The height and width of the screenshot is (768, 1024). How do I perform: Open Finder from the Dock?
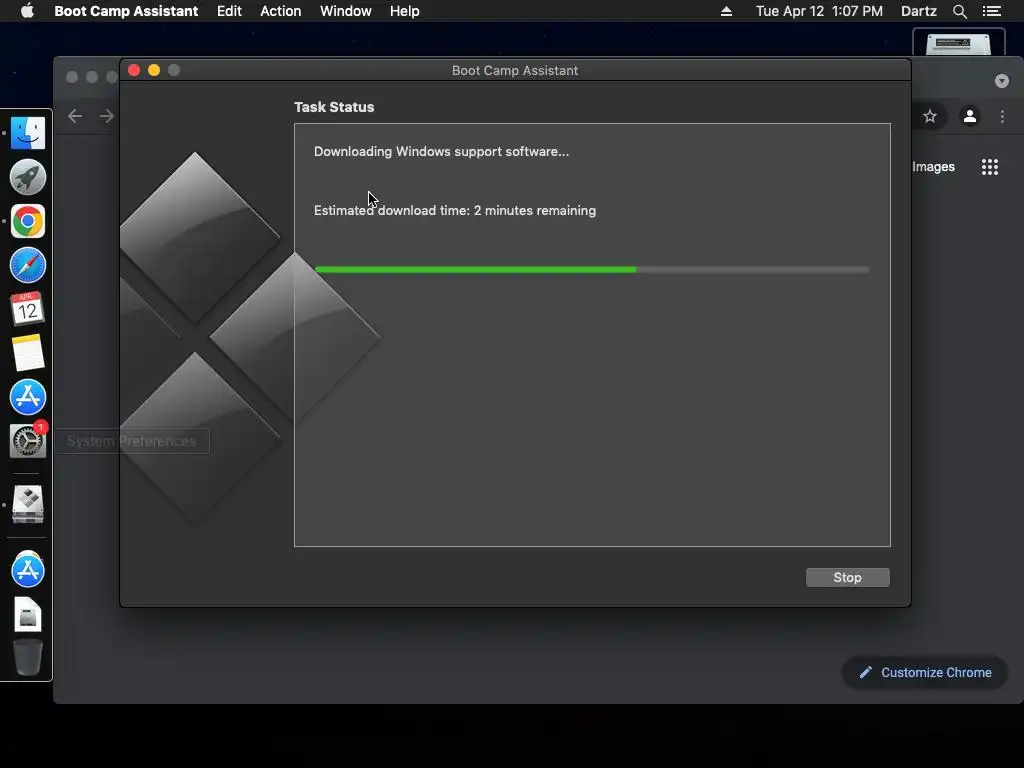tap(27, 133)
